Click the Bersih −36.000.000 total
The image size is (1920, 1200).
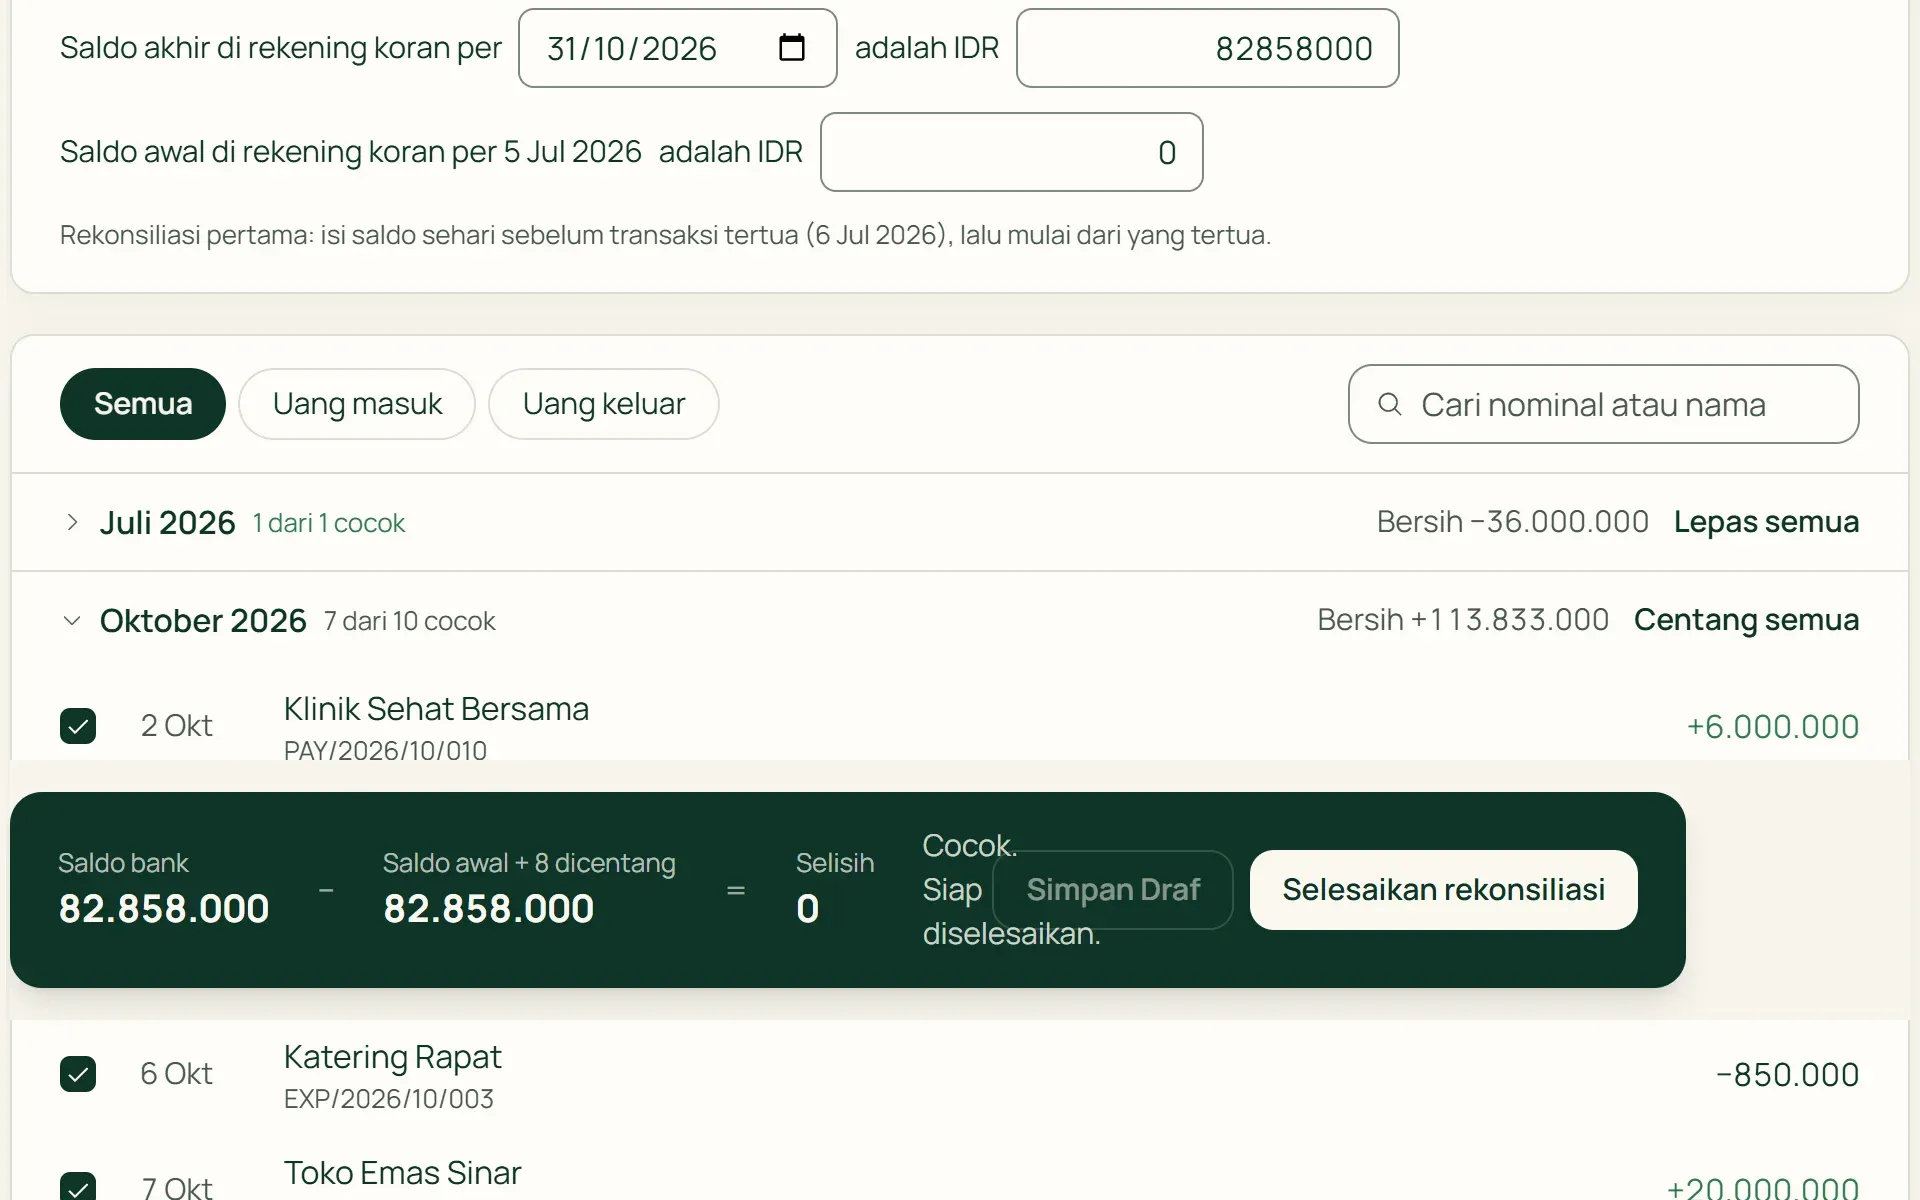pos(1512,522)
